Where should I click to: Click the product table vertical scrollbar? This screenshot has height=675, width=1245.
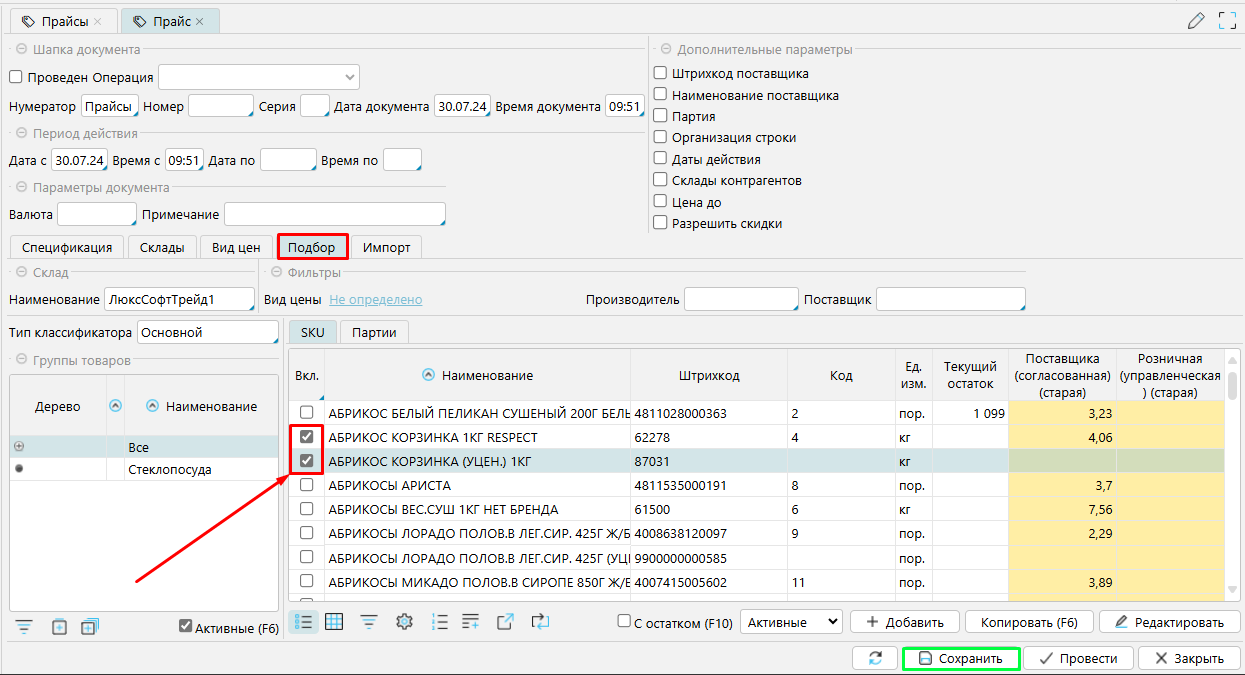click(1233, 384)
